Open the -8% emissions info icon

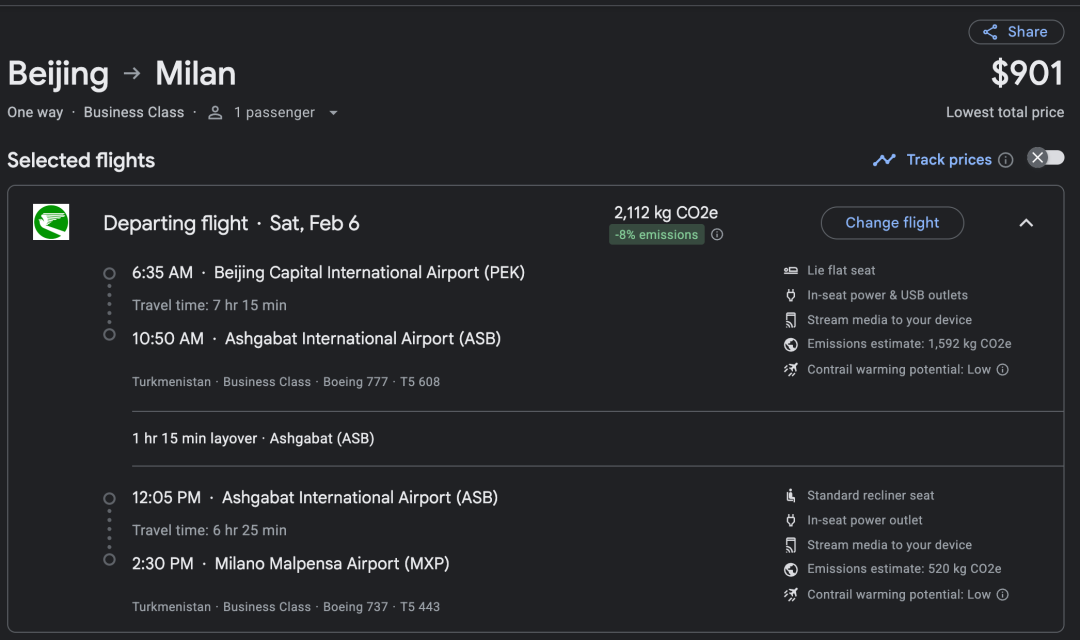(x=717, y=235)
